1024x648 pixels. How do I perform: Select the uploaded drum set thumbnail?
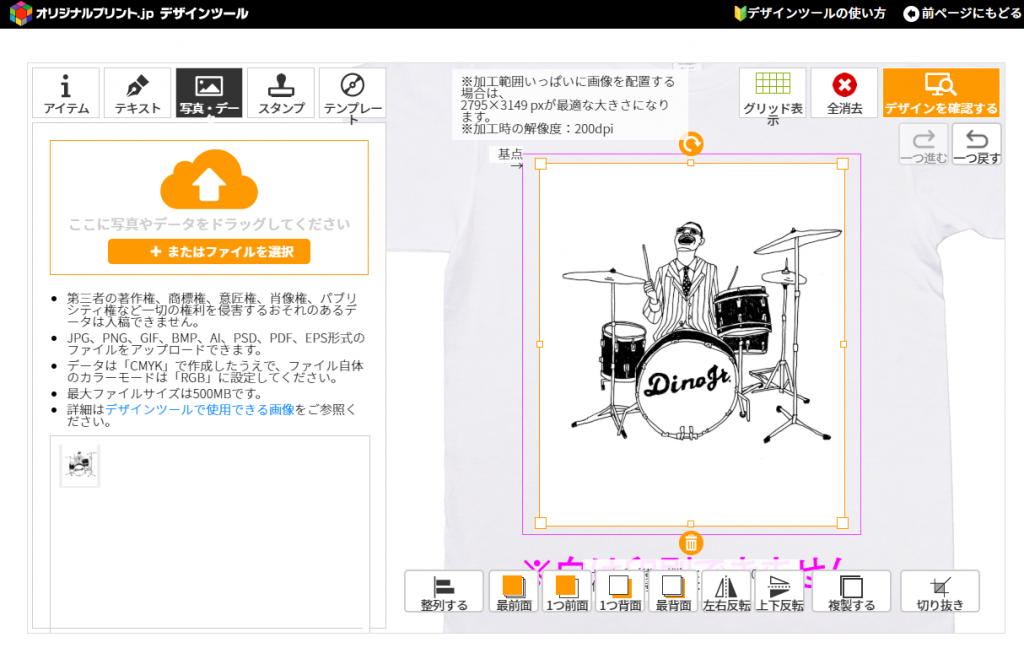pyautogui.click(x=80, y=466)
